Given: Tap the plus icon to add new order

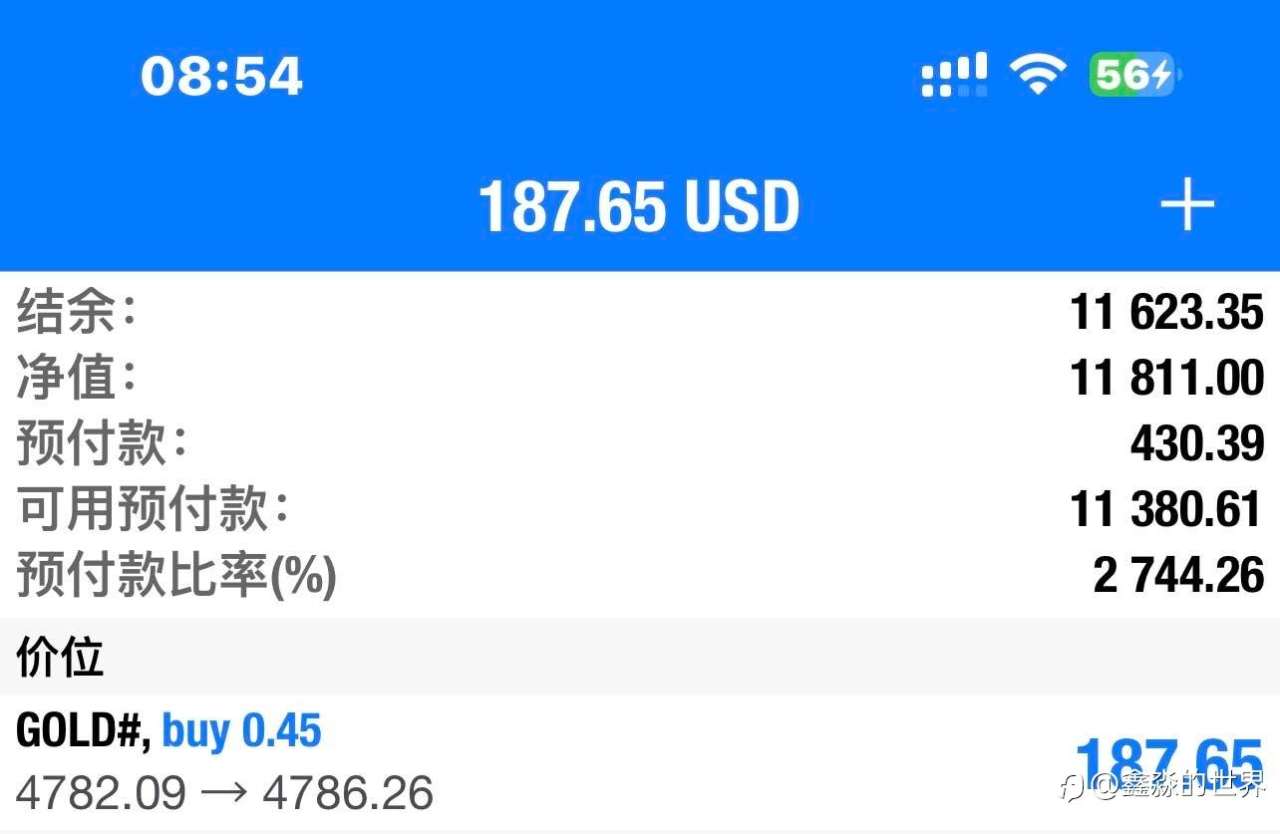Looking at the screenshot, I should 1187,207.
